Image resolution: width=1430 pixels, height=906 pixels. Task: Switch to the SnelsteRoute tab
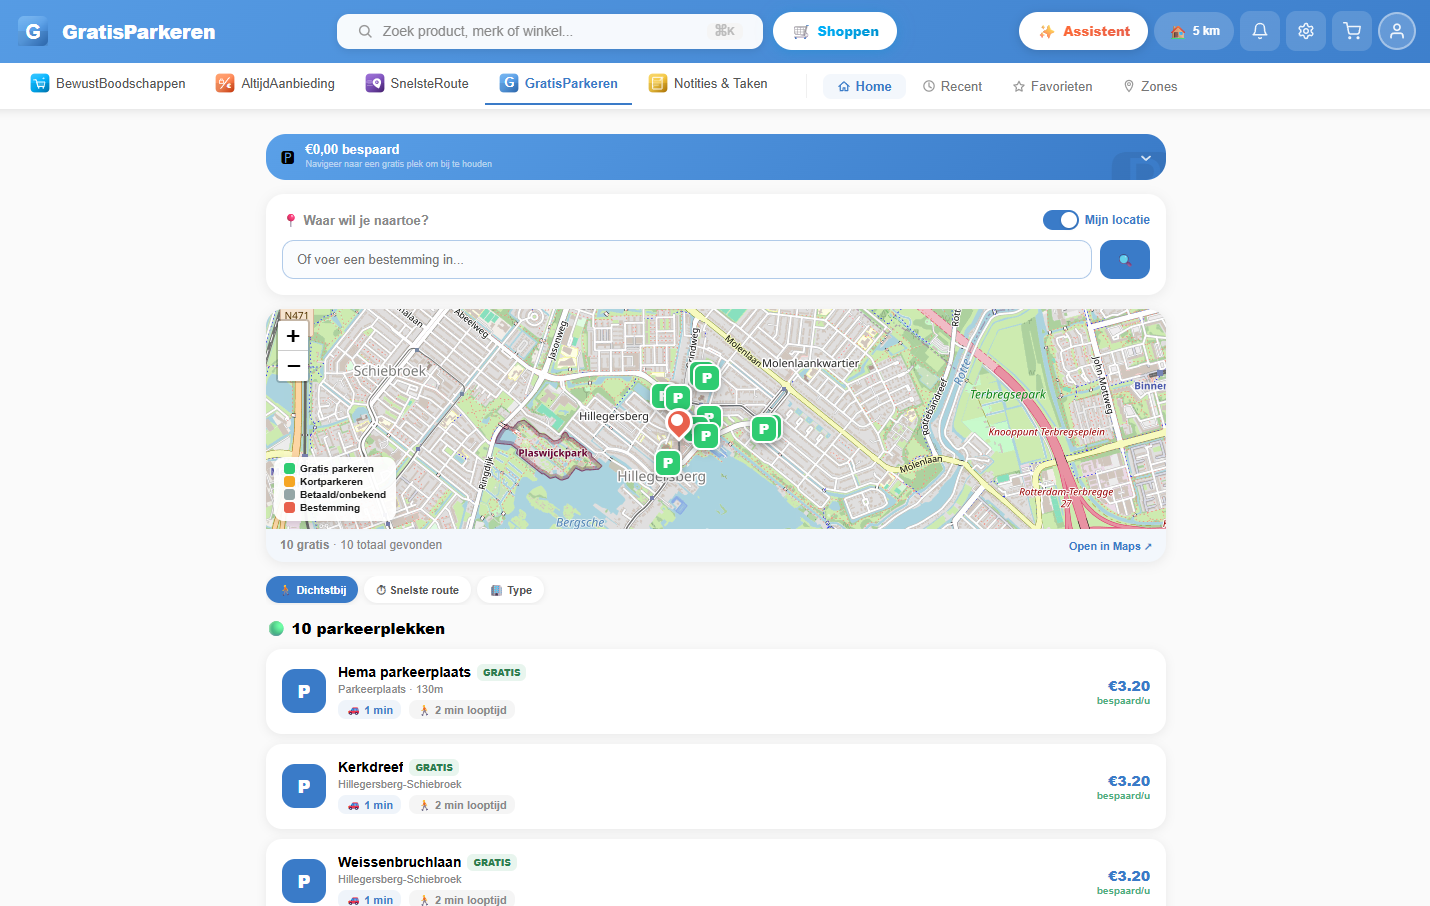(417, 84)
